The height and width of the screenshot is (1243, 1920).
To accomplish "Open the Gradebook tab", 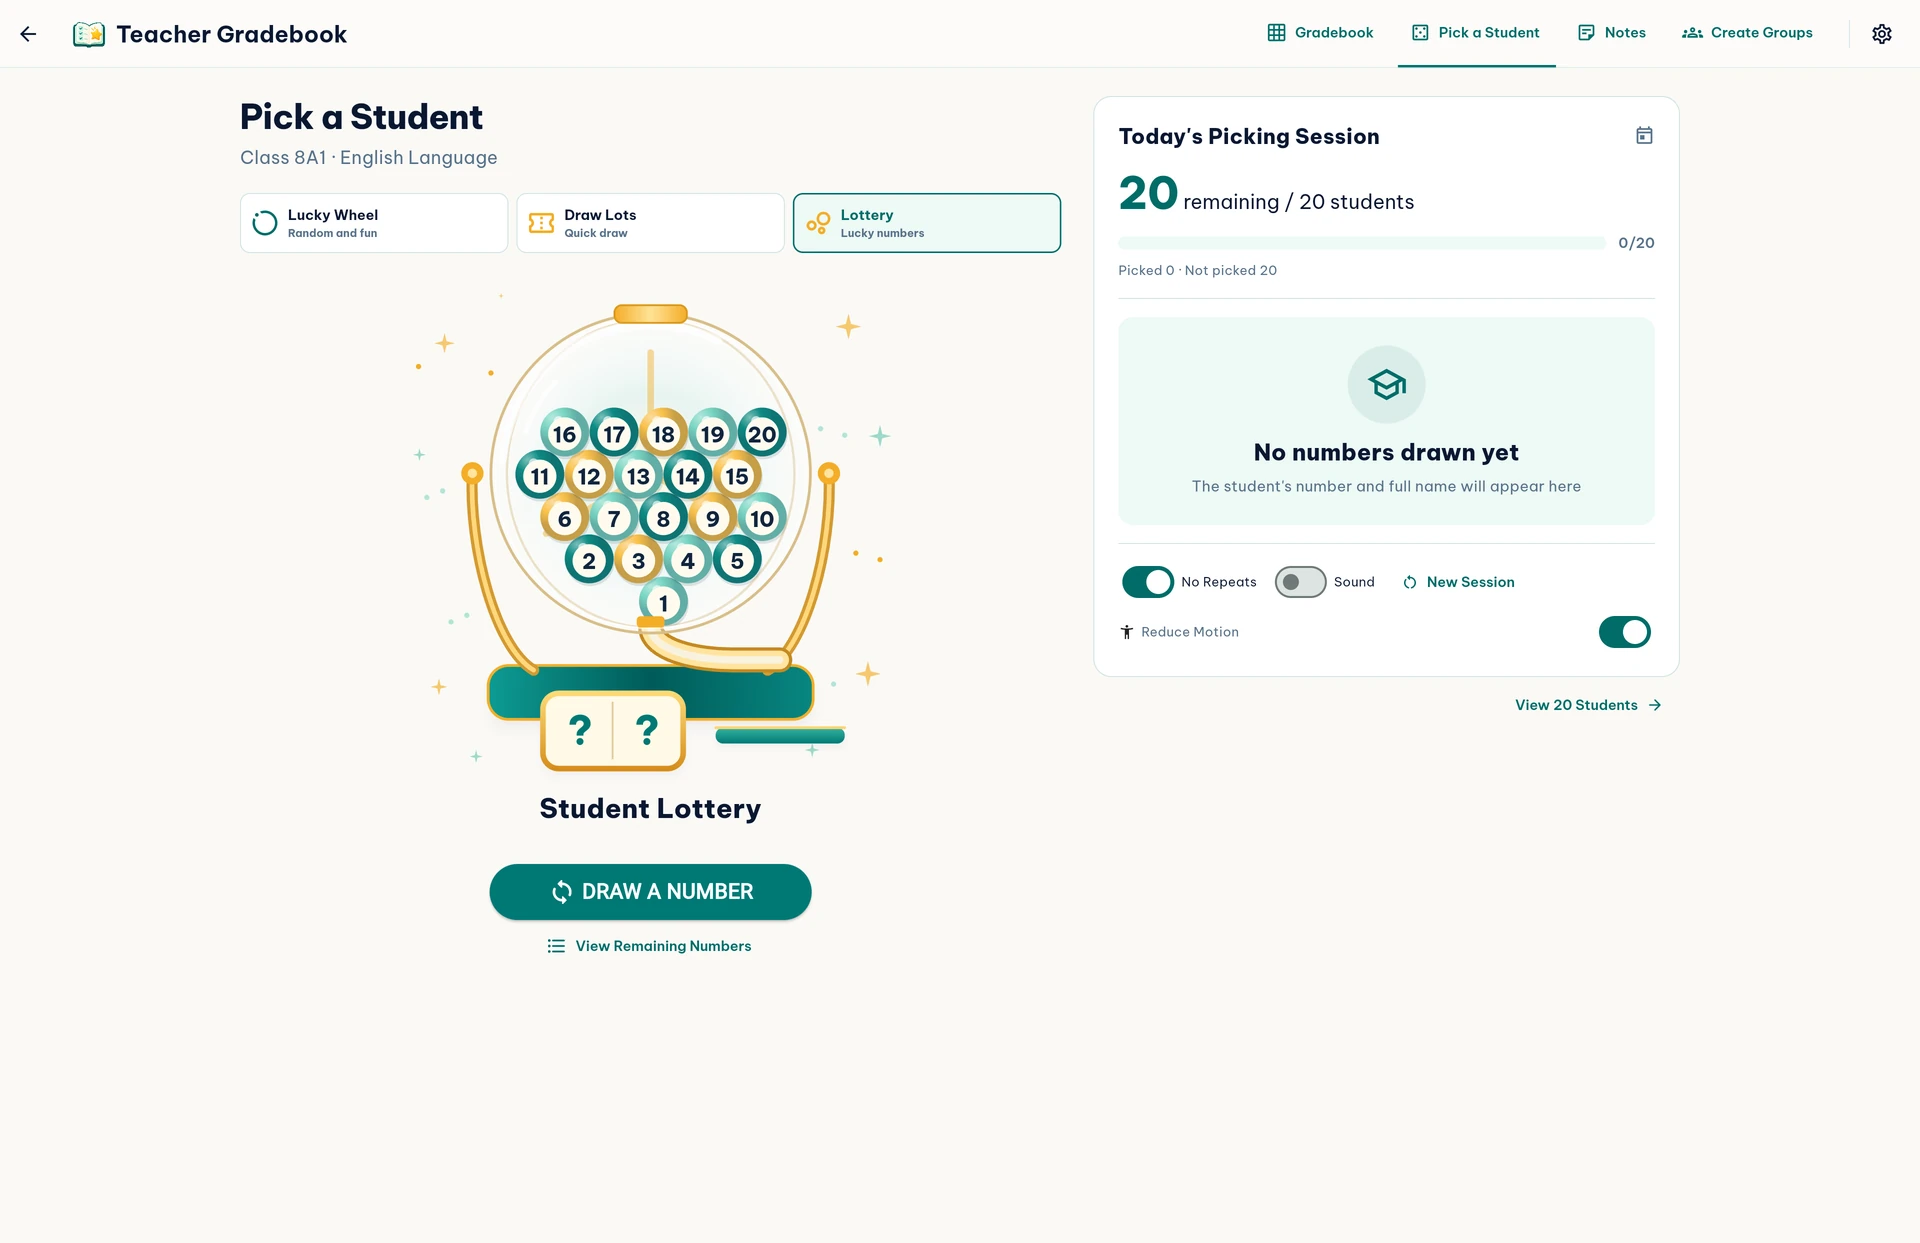I will [1320, 33].
